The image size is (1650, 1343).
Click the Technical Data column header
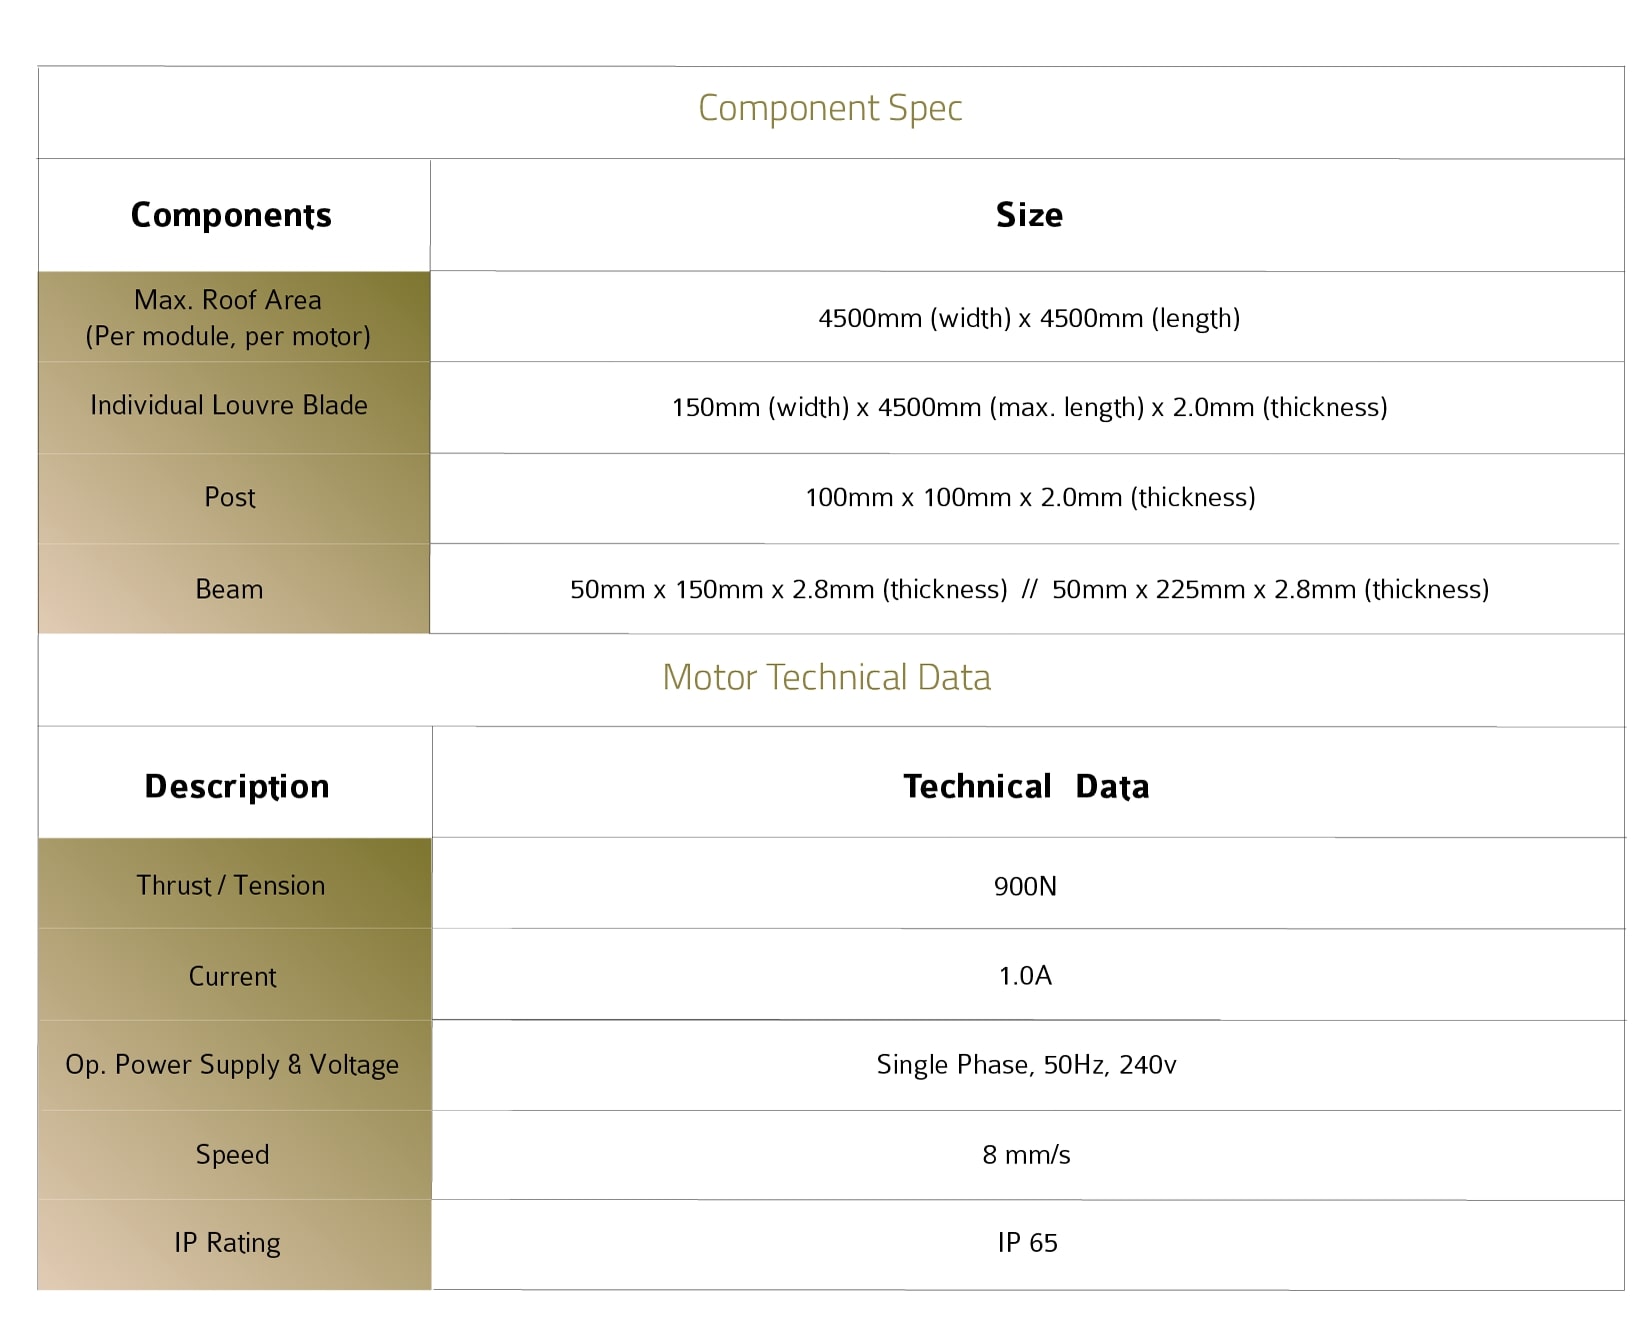[1026, 786]
